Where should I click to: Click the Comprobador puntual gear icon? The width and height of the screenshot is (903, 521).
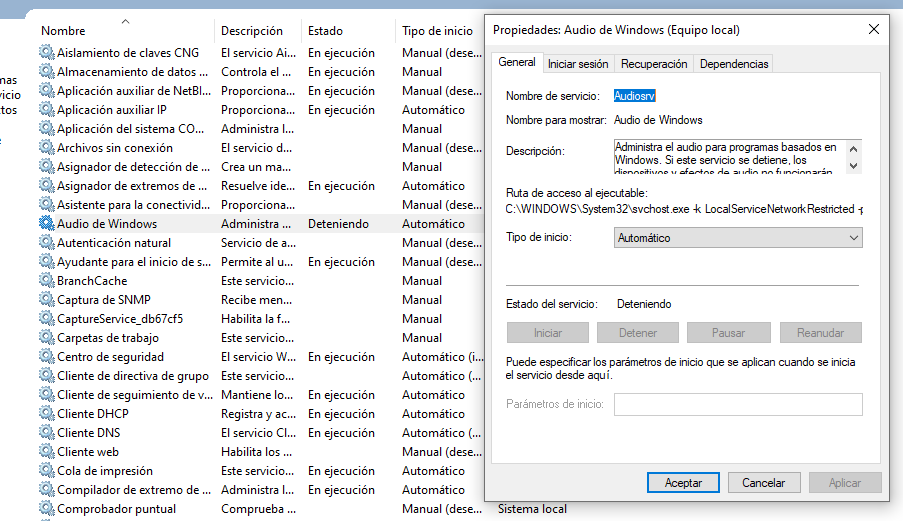(47, 508)
